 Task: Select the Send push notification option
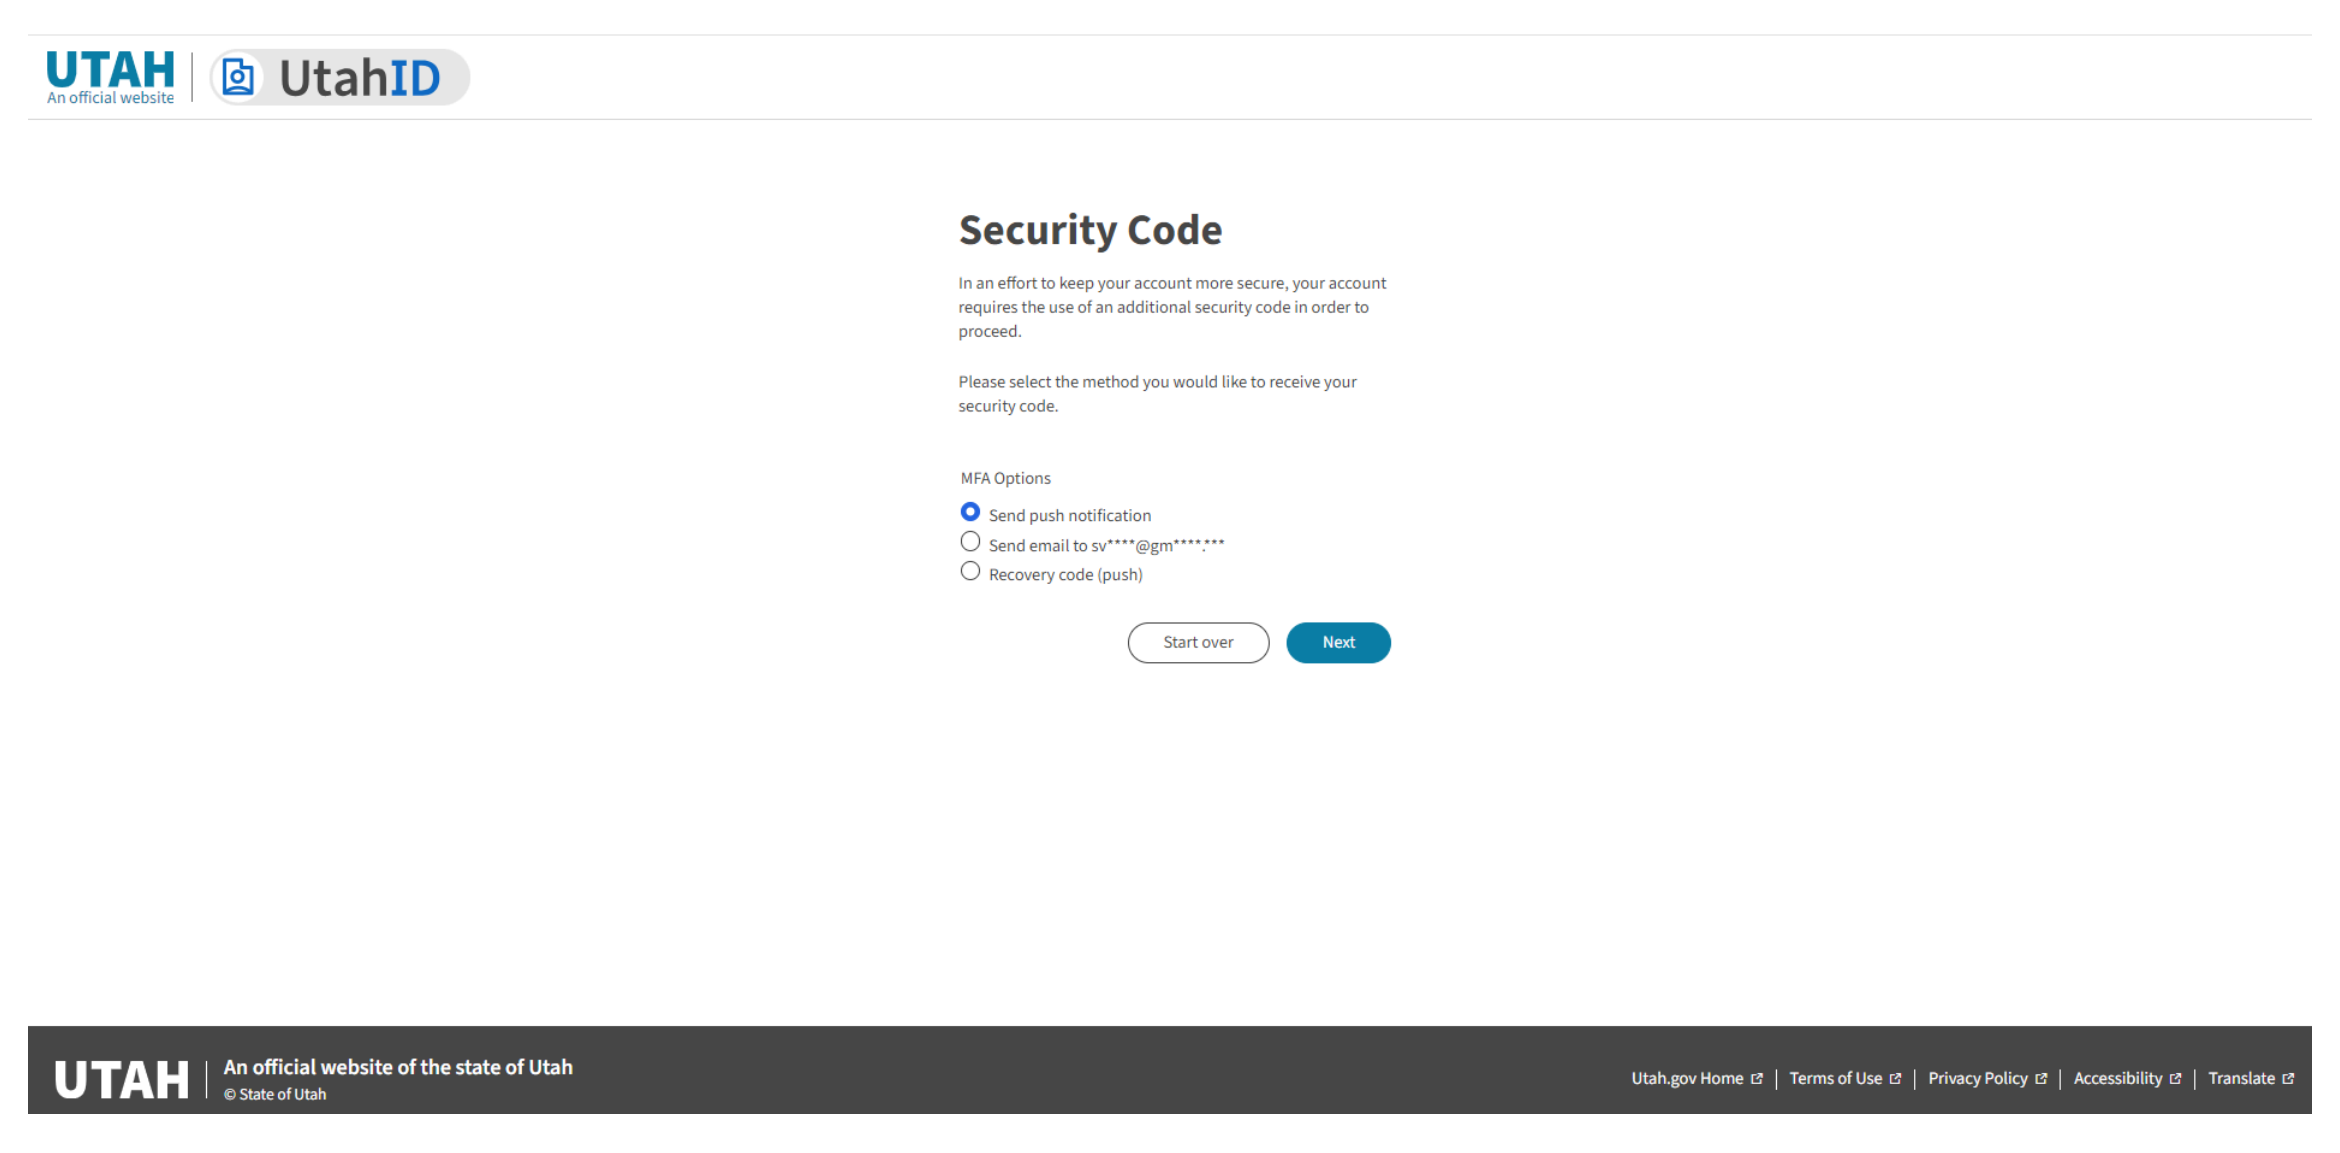pos(970,511)
